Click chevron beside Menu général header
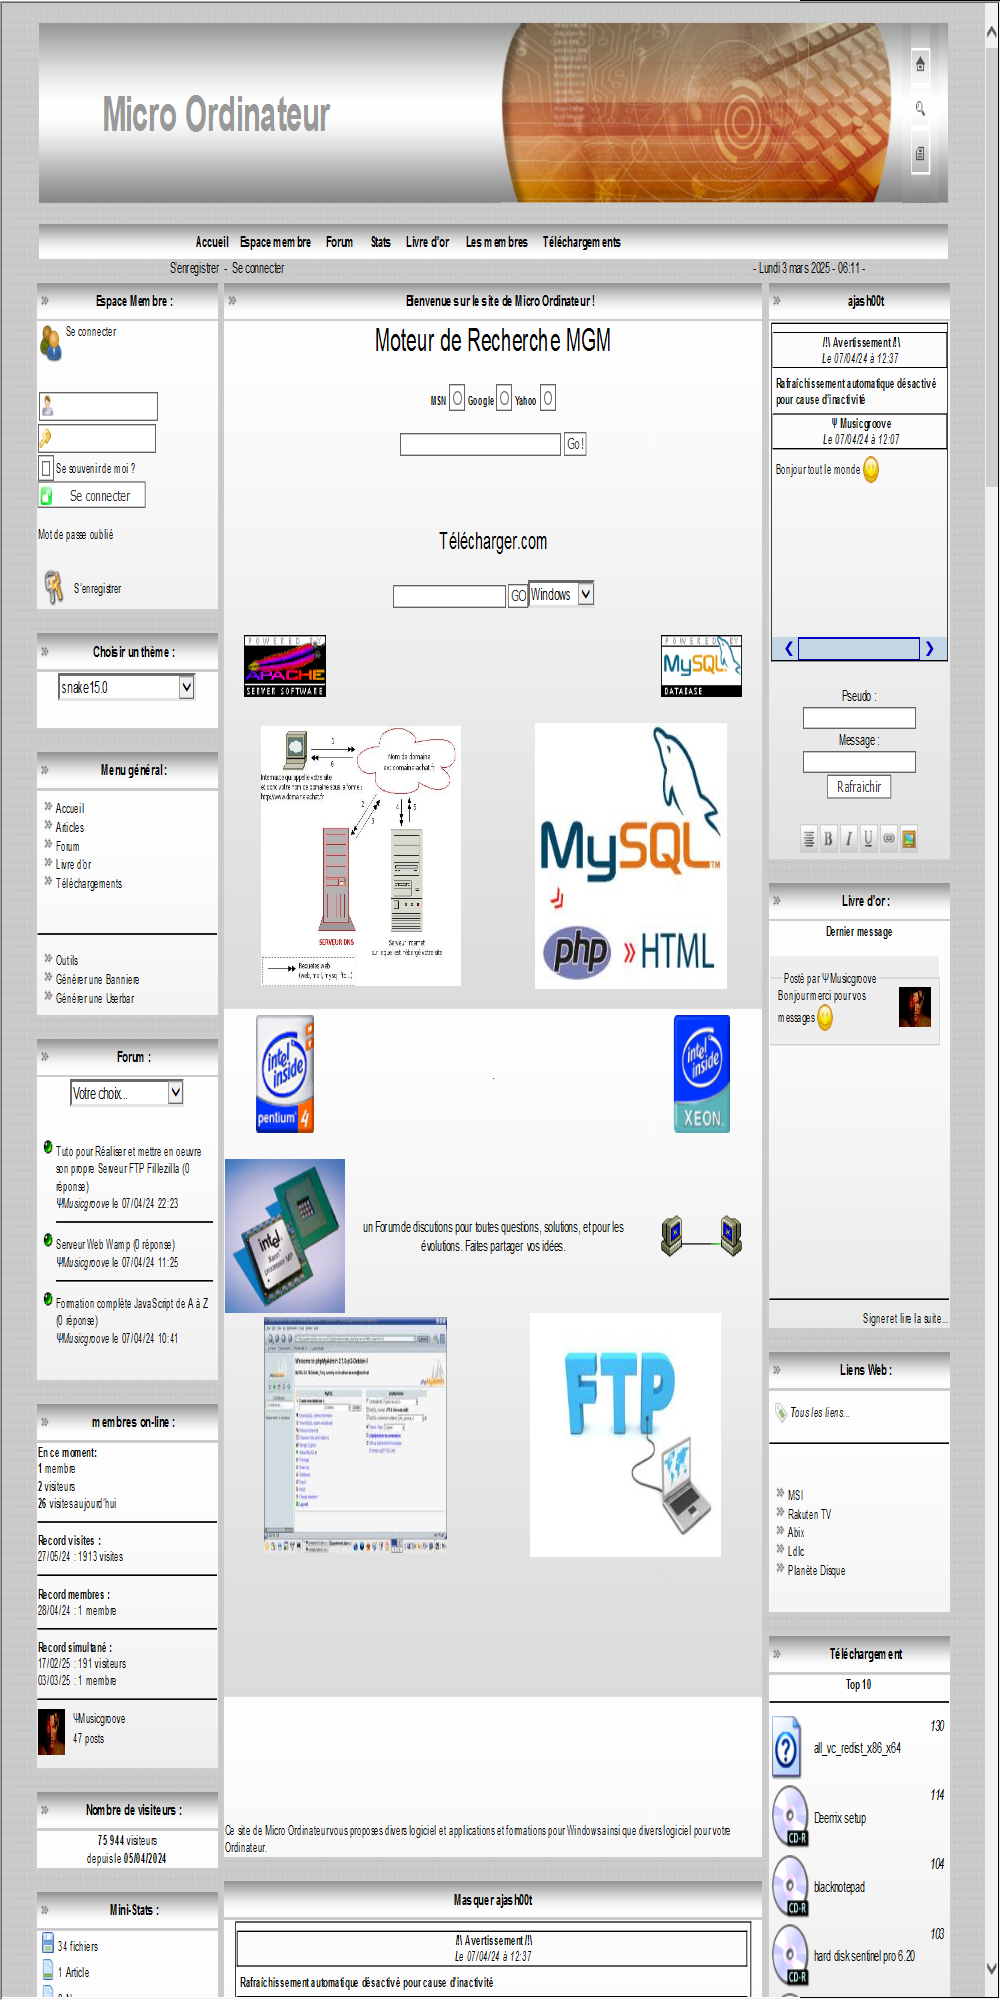Viewport: 1000px width, 2000px height. pyautogui.click(x=44, y=770)
